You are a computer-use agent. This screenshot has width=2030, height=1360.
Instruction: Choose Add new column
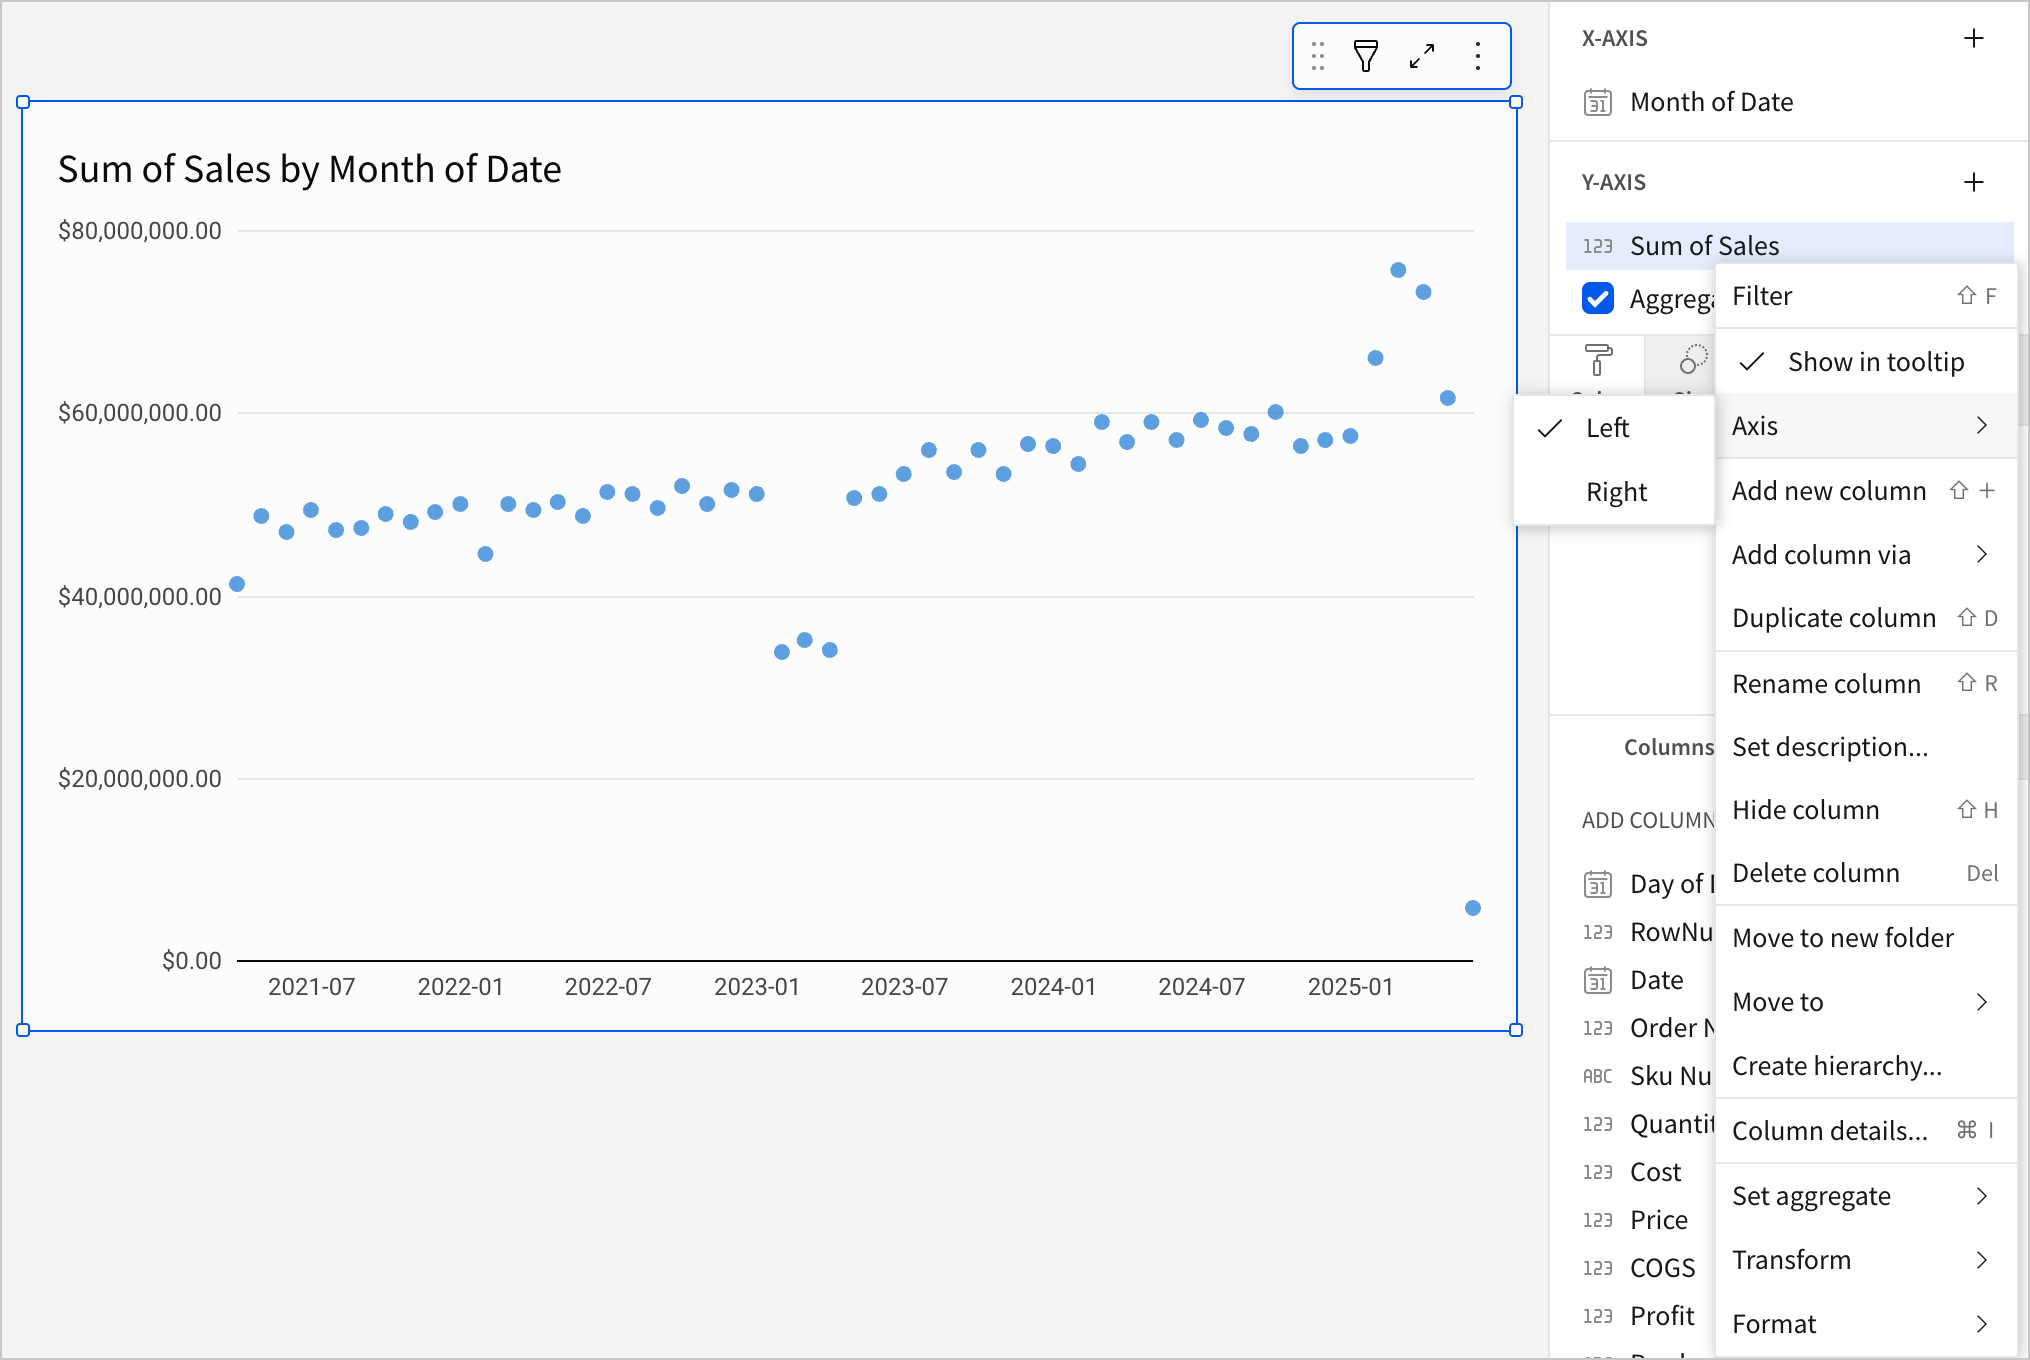point(1866,491)
